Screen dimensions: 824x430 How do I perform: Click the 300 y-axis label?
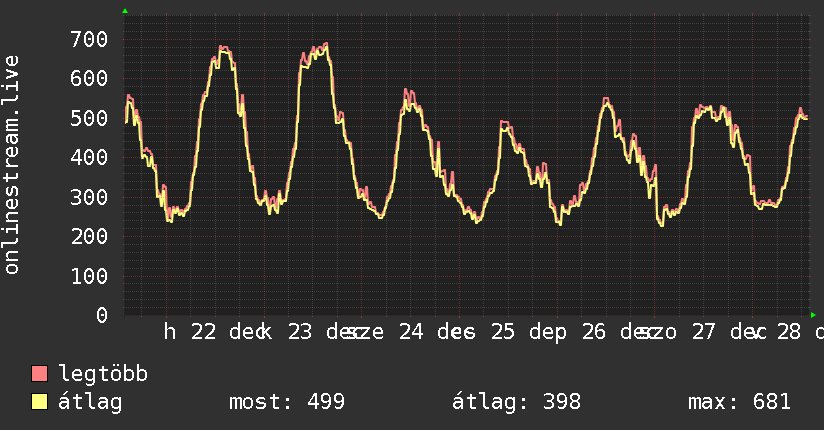click(89, 198)
